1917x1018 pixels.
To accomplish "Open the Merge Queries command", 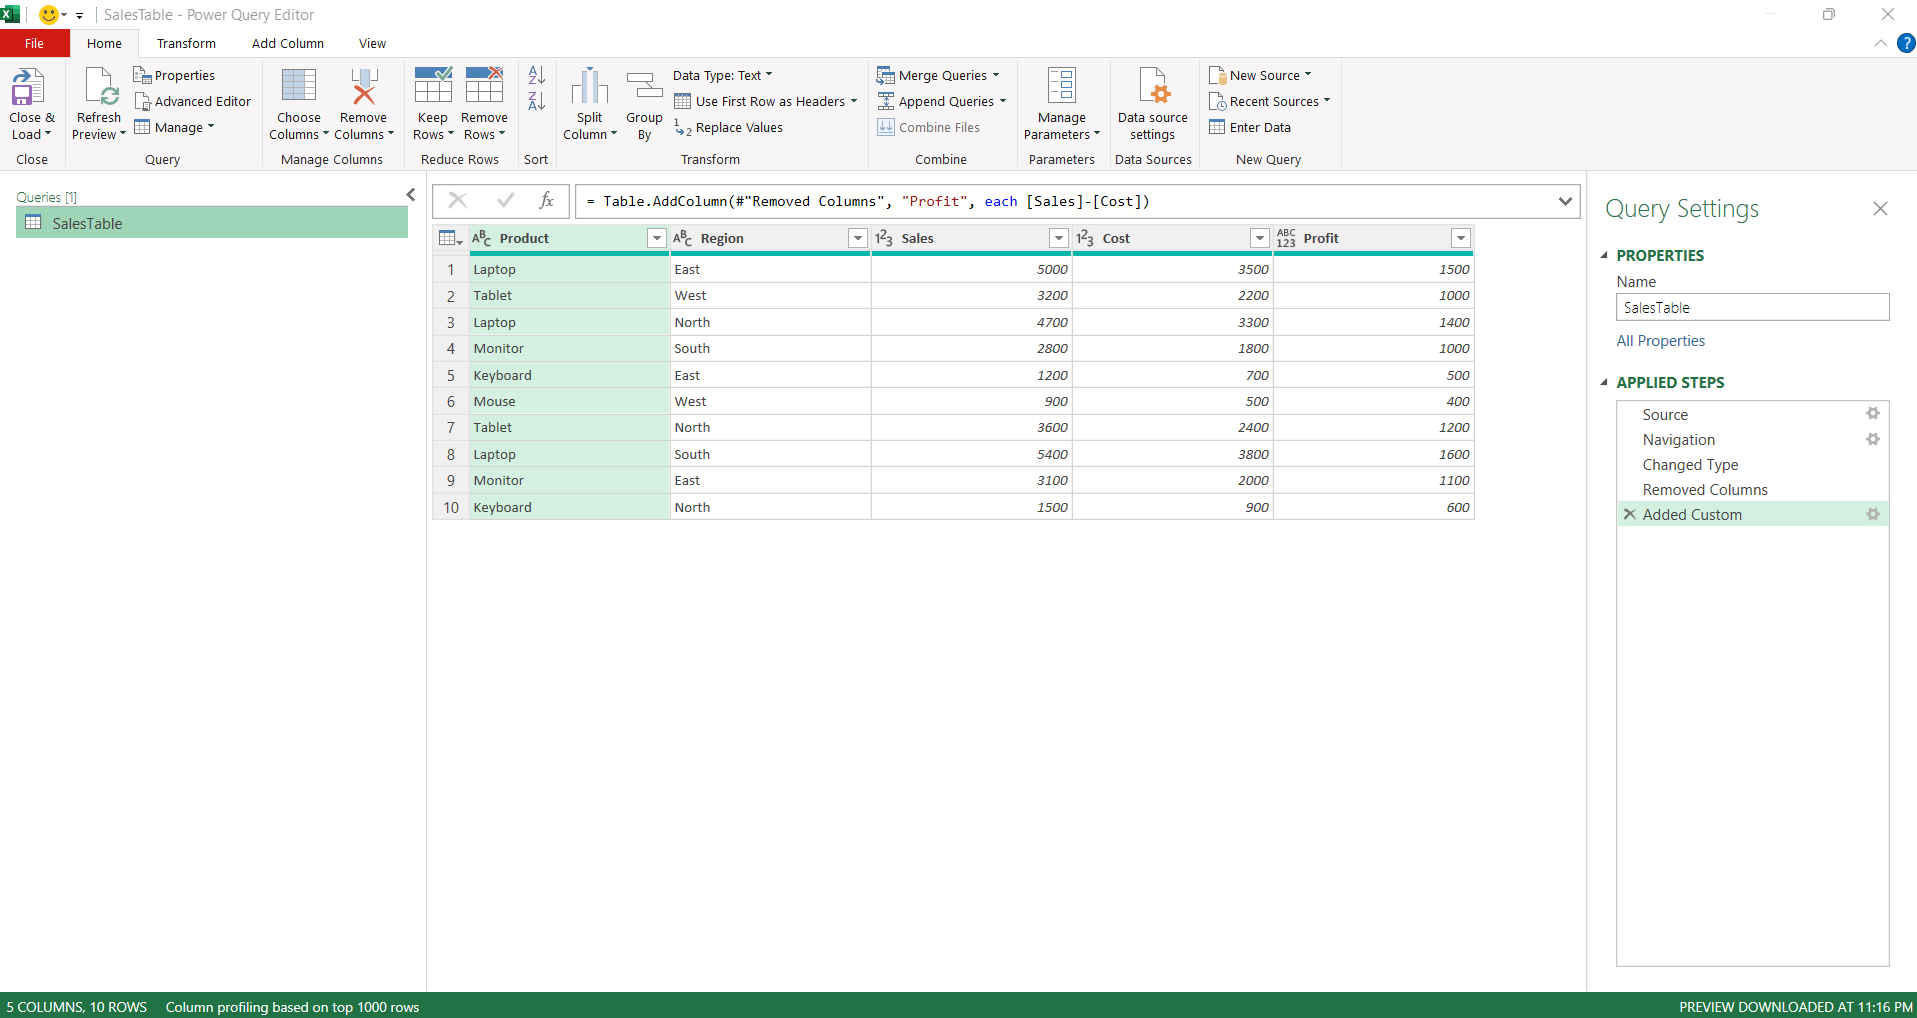I will 938,75.
